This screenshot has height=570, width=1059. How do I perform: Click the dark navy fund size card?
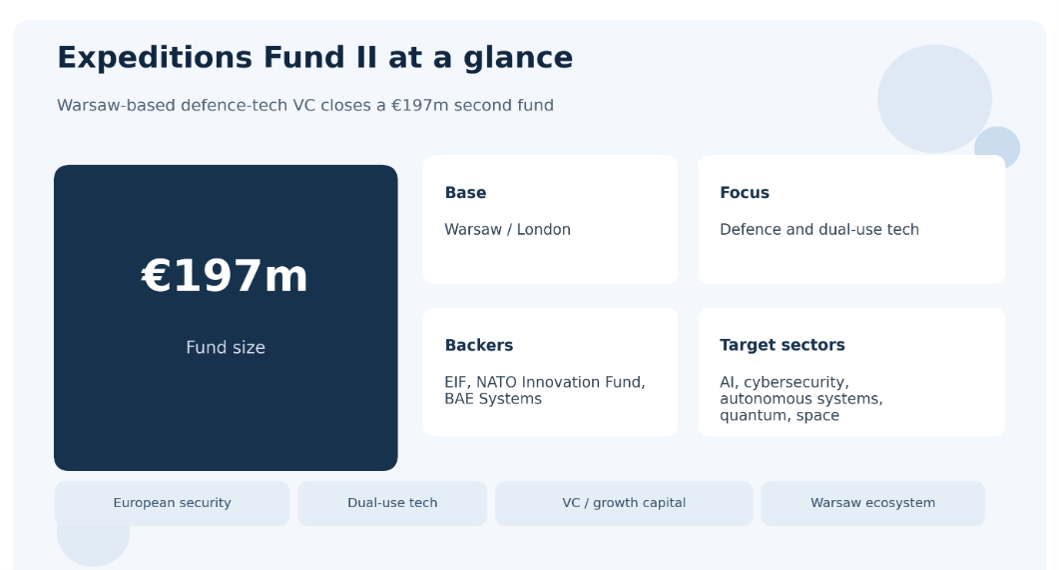click(226, 317)
